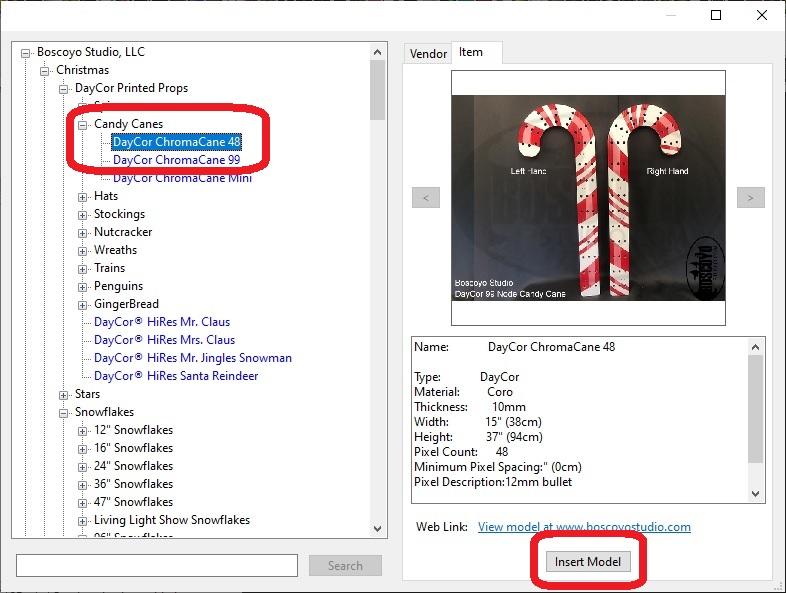Select DayCor ChromaCane 99 item
Image resolution: width=786 pixels, height=593 pixels.
(176, 160)
